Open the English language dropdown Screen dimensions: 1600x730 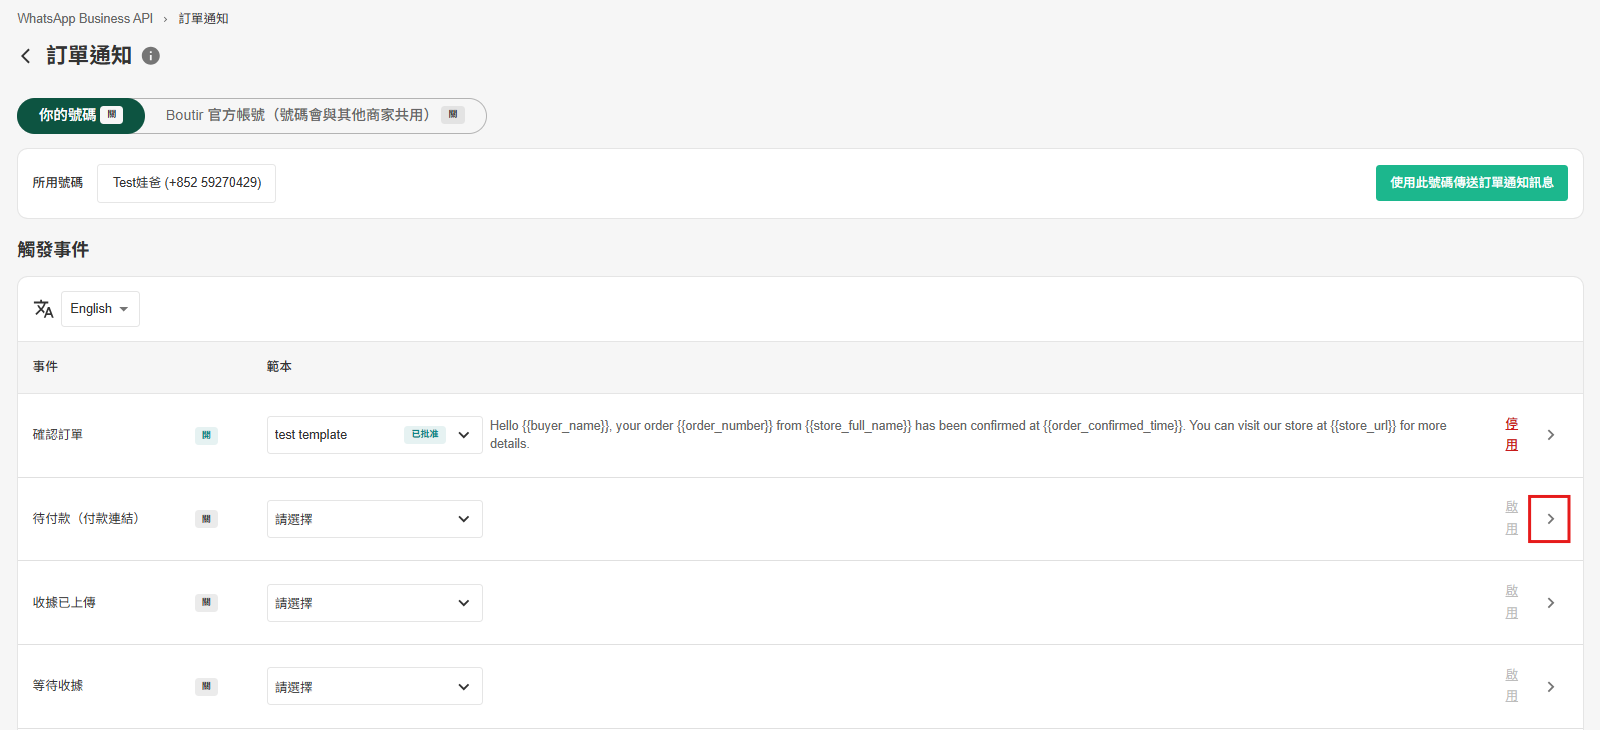[x=100, y=309]
